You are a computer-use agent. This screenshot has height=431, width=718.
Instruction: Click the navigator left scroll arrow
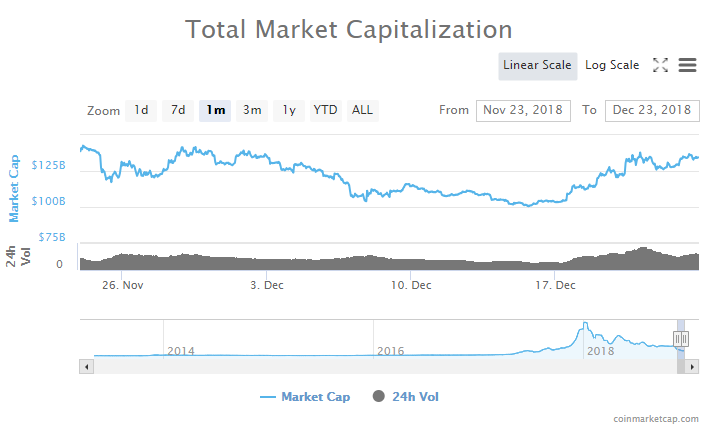tap(86, 367)
